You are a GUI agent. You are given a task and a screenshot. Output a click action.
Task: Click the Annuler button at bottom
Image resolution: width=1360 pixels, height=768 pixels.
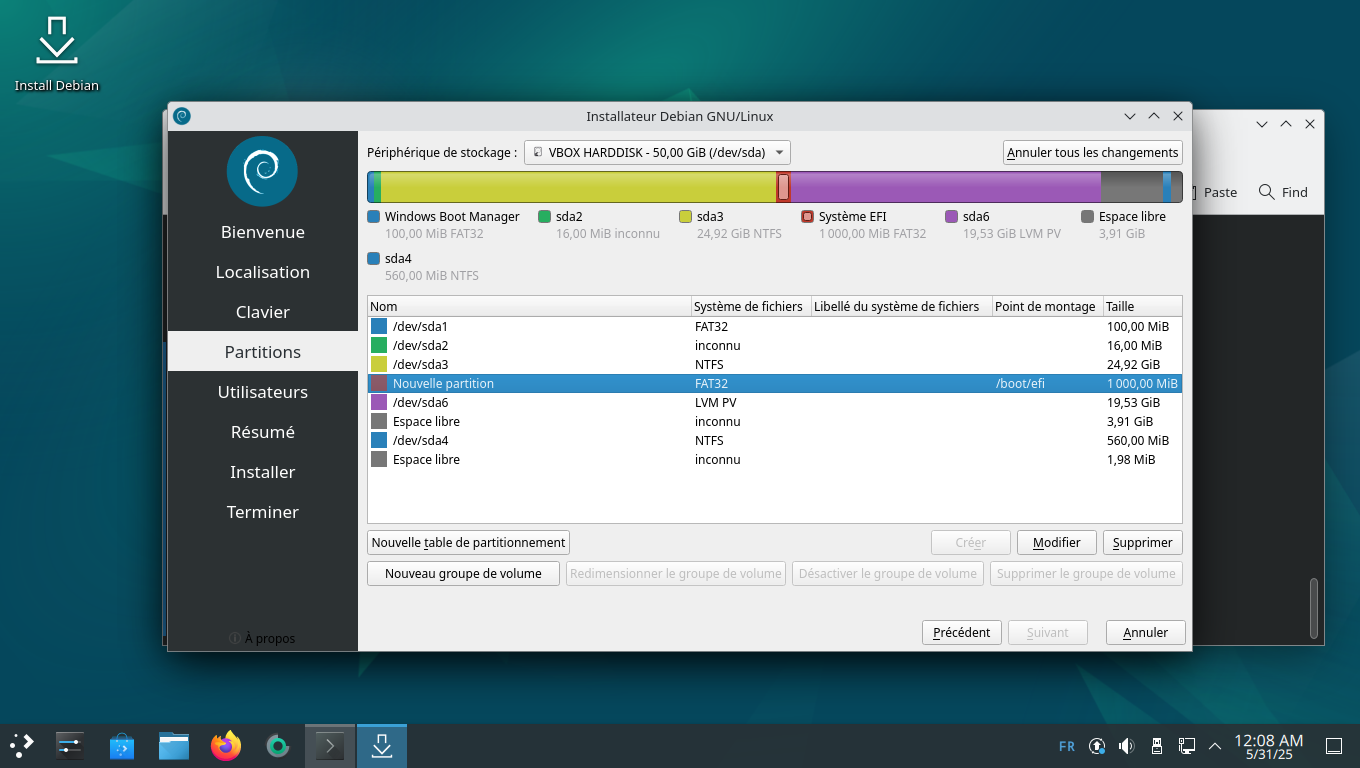(x=1146, y=632)
